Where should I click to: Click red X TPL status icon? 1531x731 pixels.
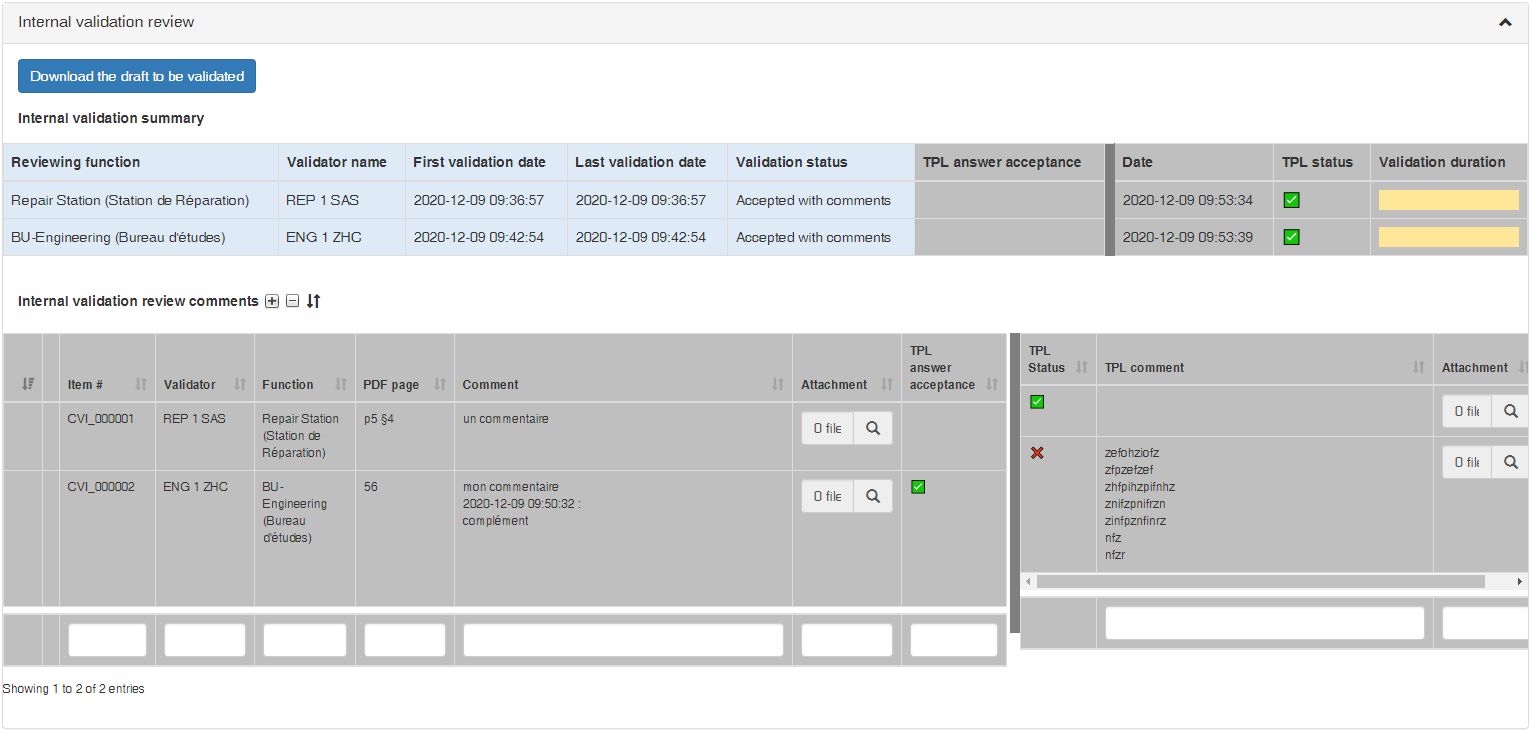1037,453
